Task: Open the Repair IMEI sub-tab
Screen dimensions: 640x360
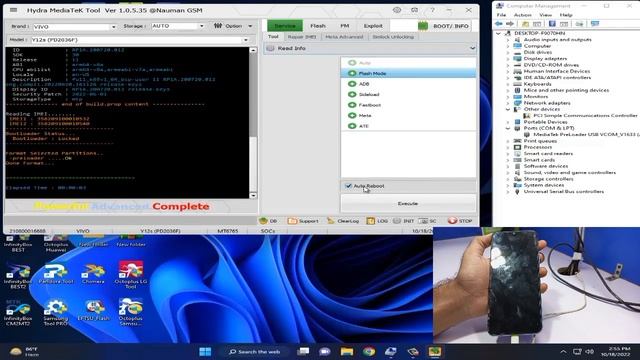Action: [x=302, y=37]
